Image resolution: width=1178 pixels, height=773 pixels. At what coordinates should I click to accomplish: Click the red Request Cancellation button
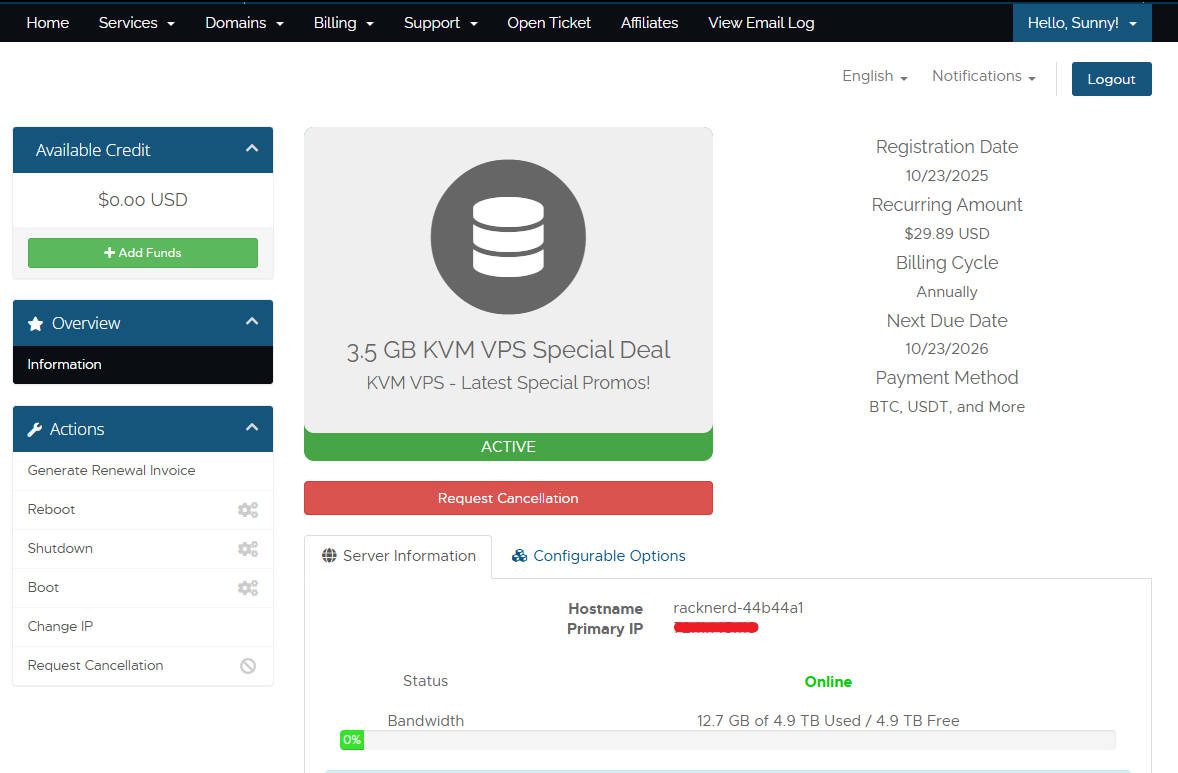pos(508,498)
